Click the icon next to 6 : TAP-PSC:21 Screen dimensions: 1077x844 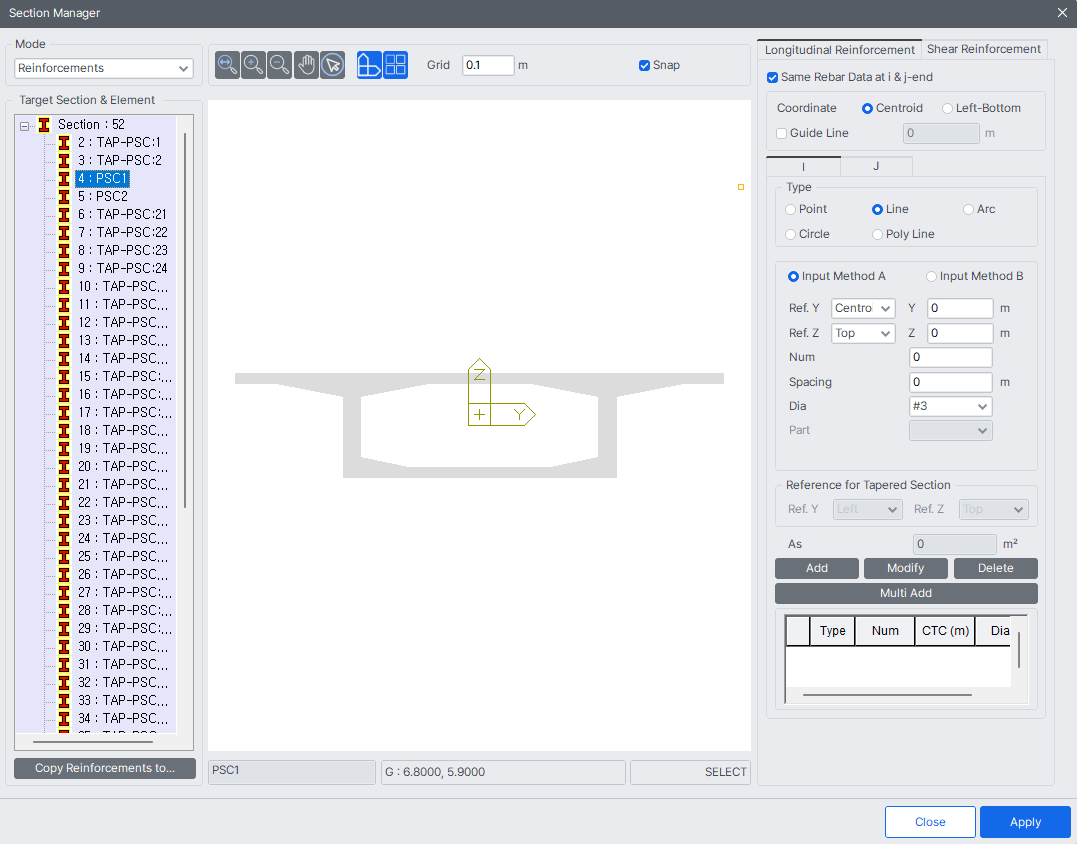(64, 214)
